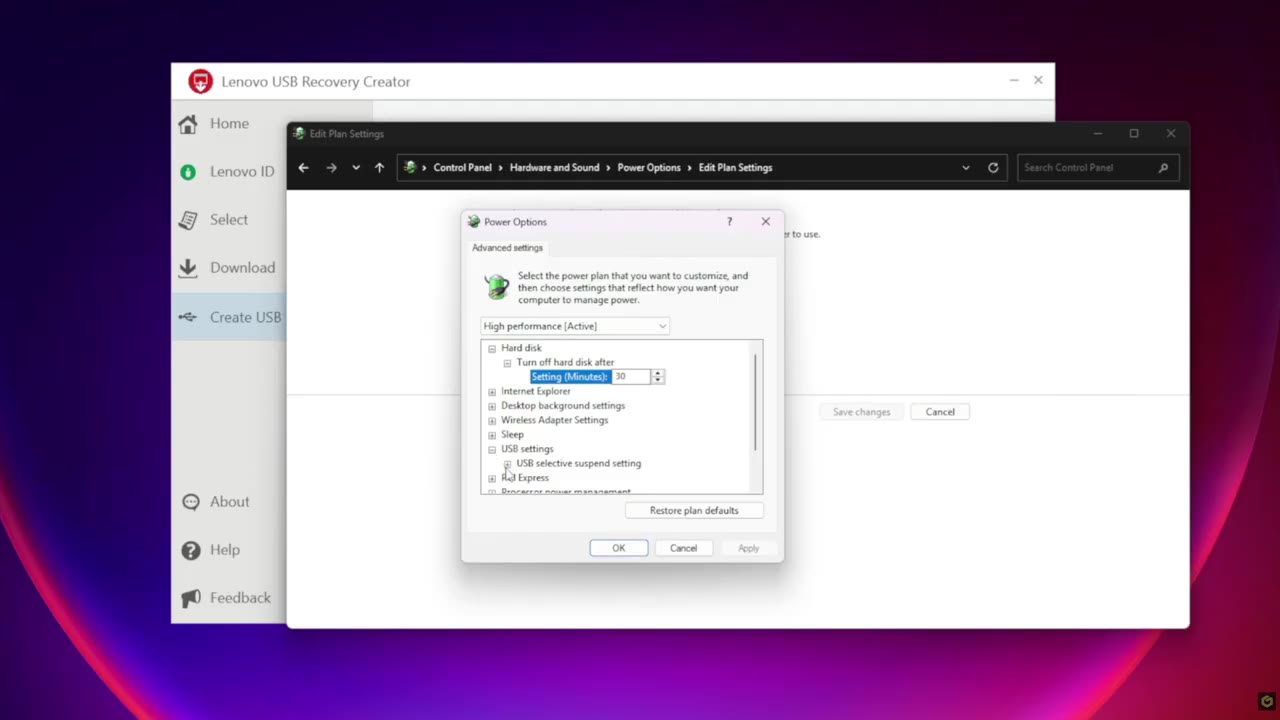
Task: Click Power Options in the breadcrumb
Action: pos(649,168)
